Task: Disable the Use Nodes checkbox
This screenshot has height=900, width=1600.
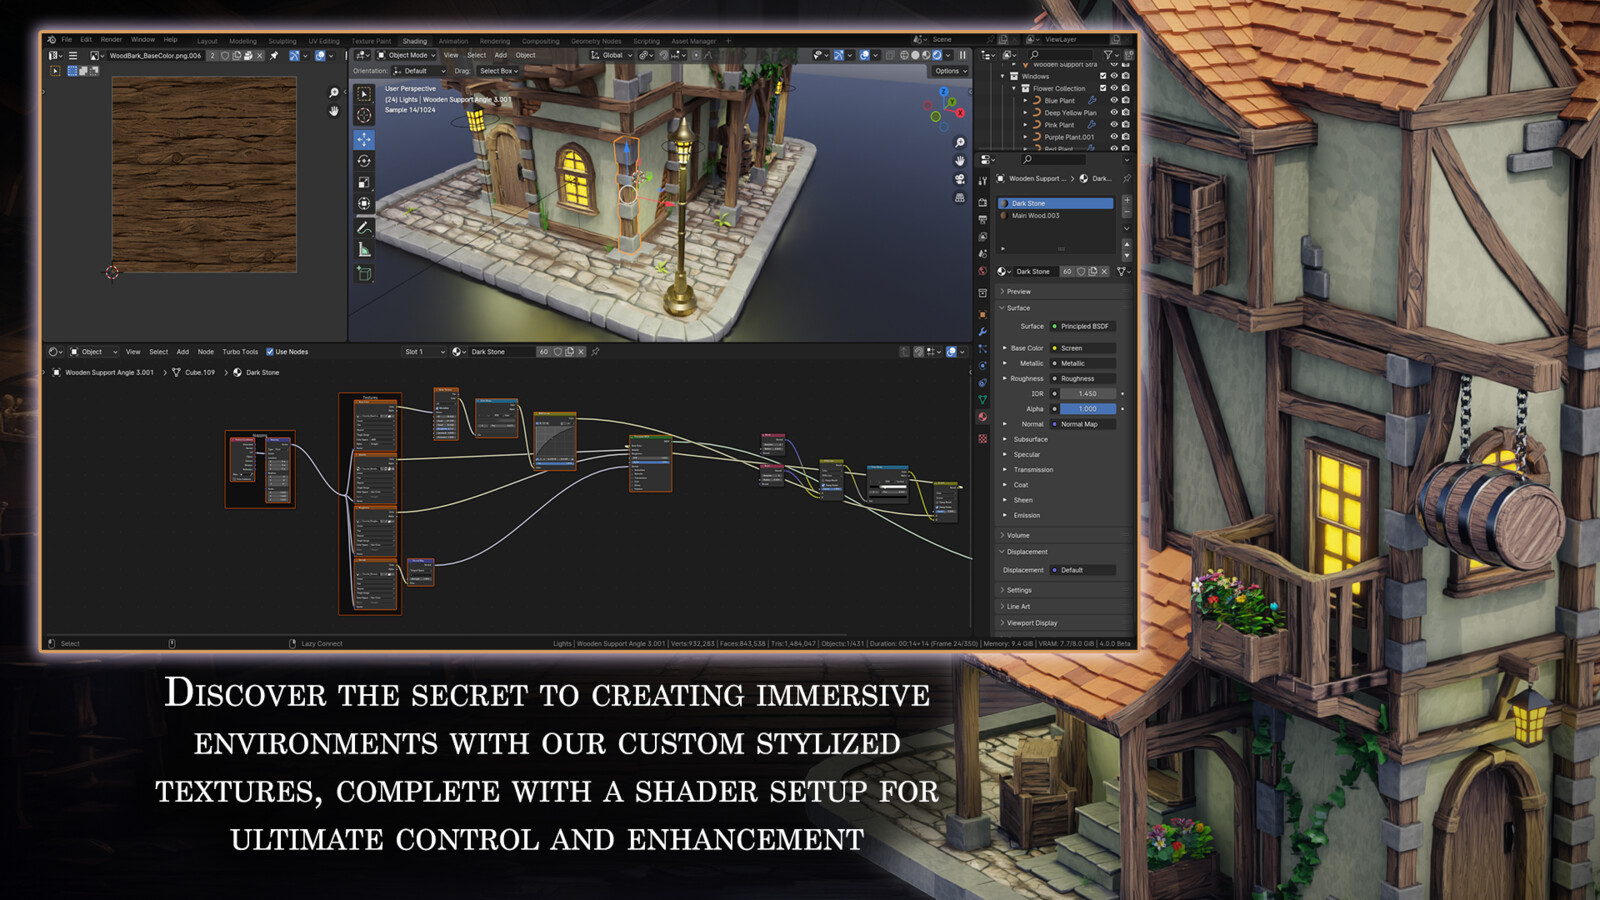Action: pos(271,352)
